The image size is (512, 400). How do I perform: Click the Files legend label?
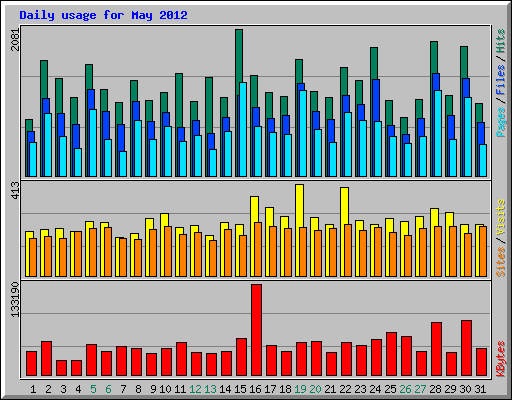[x=501, y=80]
